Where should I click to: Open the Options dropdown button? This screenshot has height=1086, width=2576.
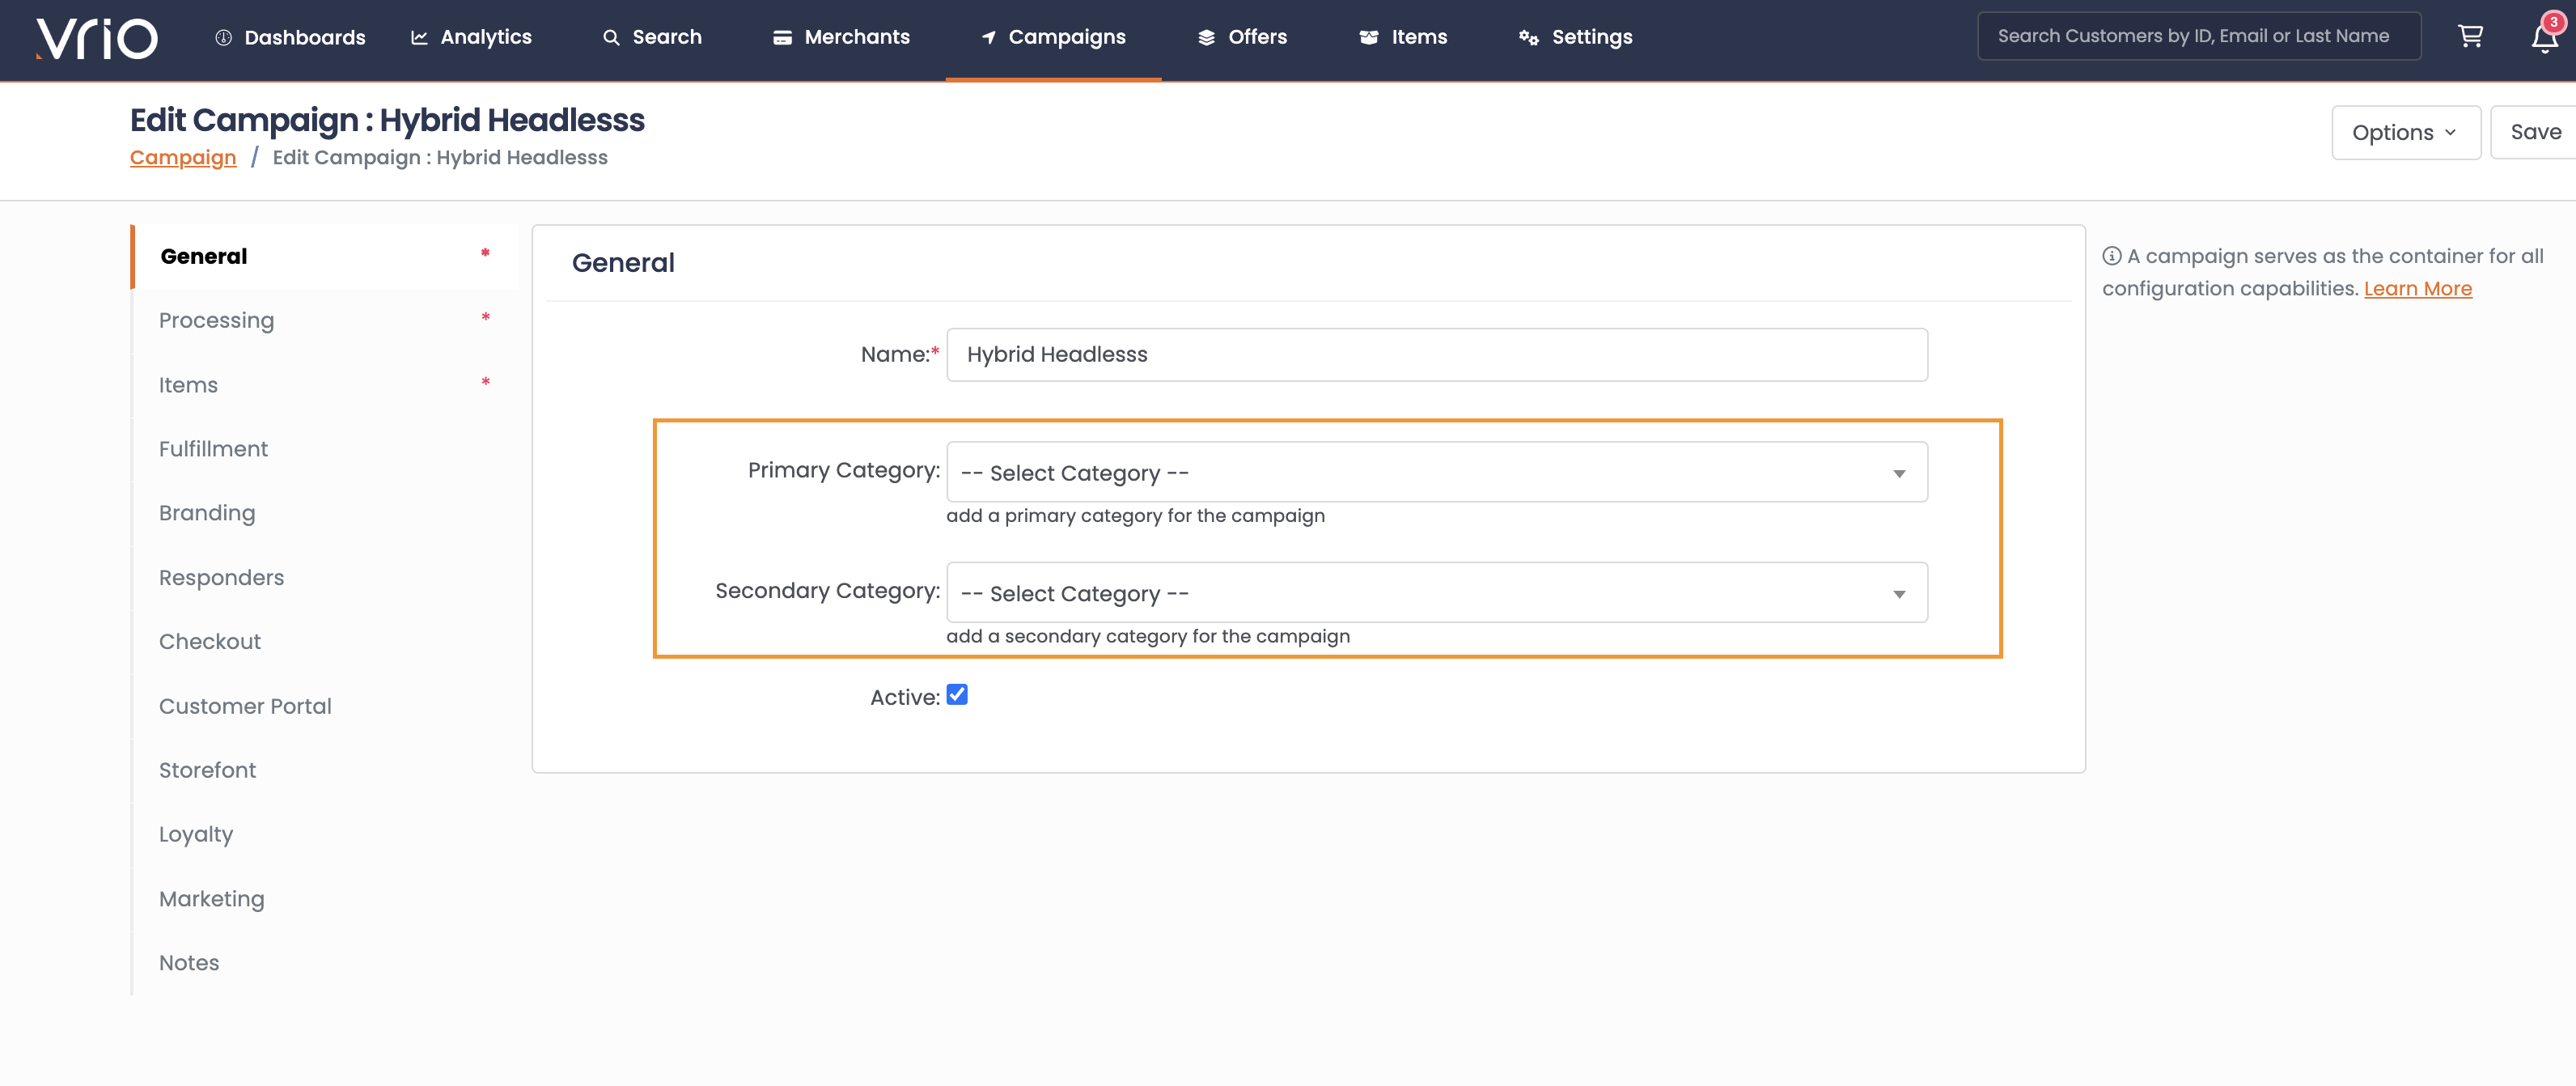tap(2406, 132)
